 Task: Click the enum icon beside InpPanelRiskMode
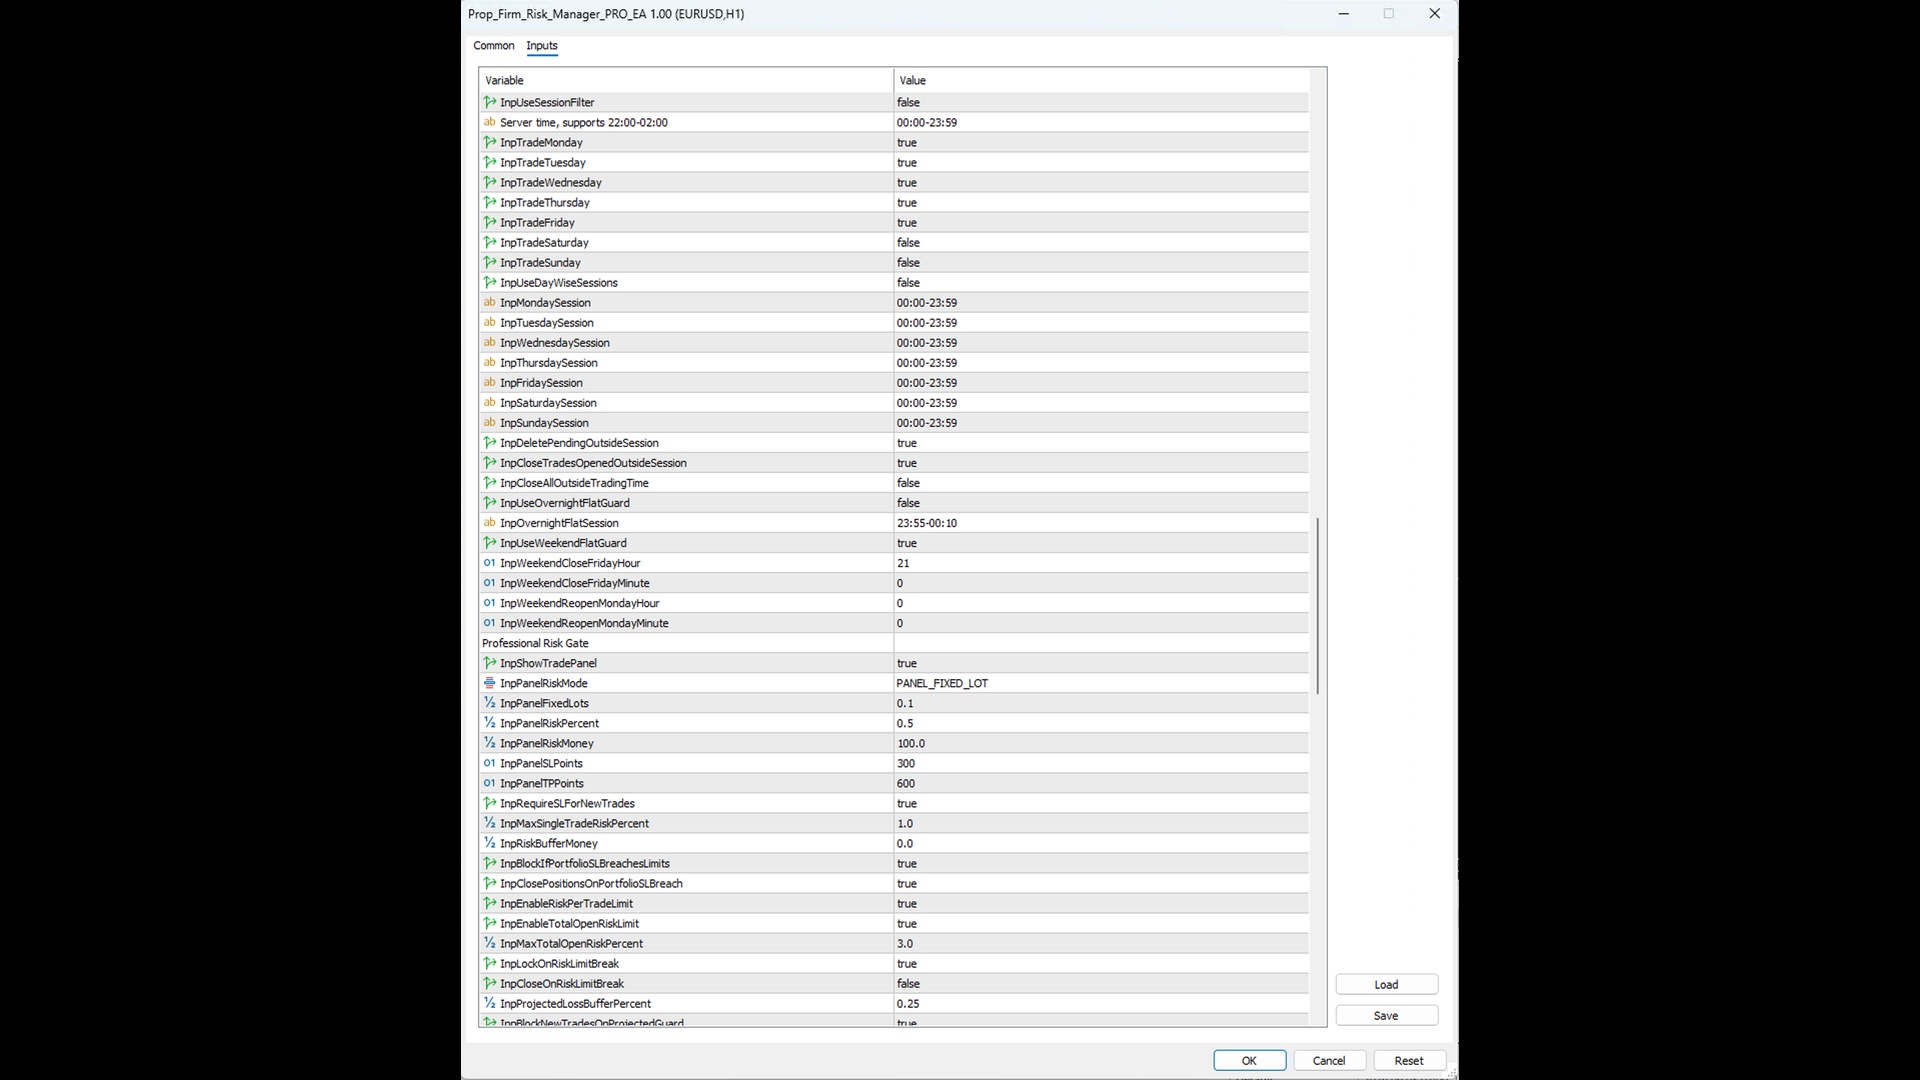point(490,683)
